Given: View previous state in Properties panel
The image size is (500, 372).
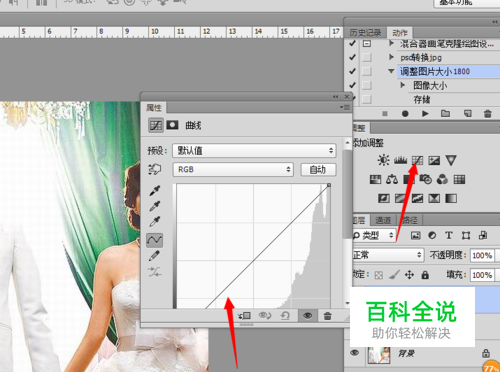Looking at the screenshot, I should tap(265, 315).
